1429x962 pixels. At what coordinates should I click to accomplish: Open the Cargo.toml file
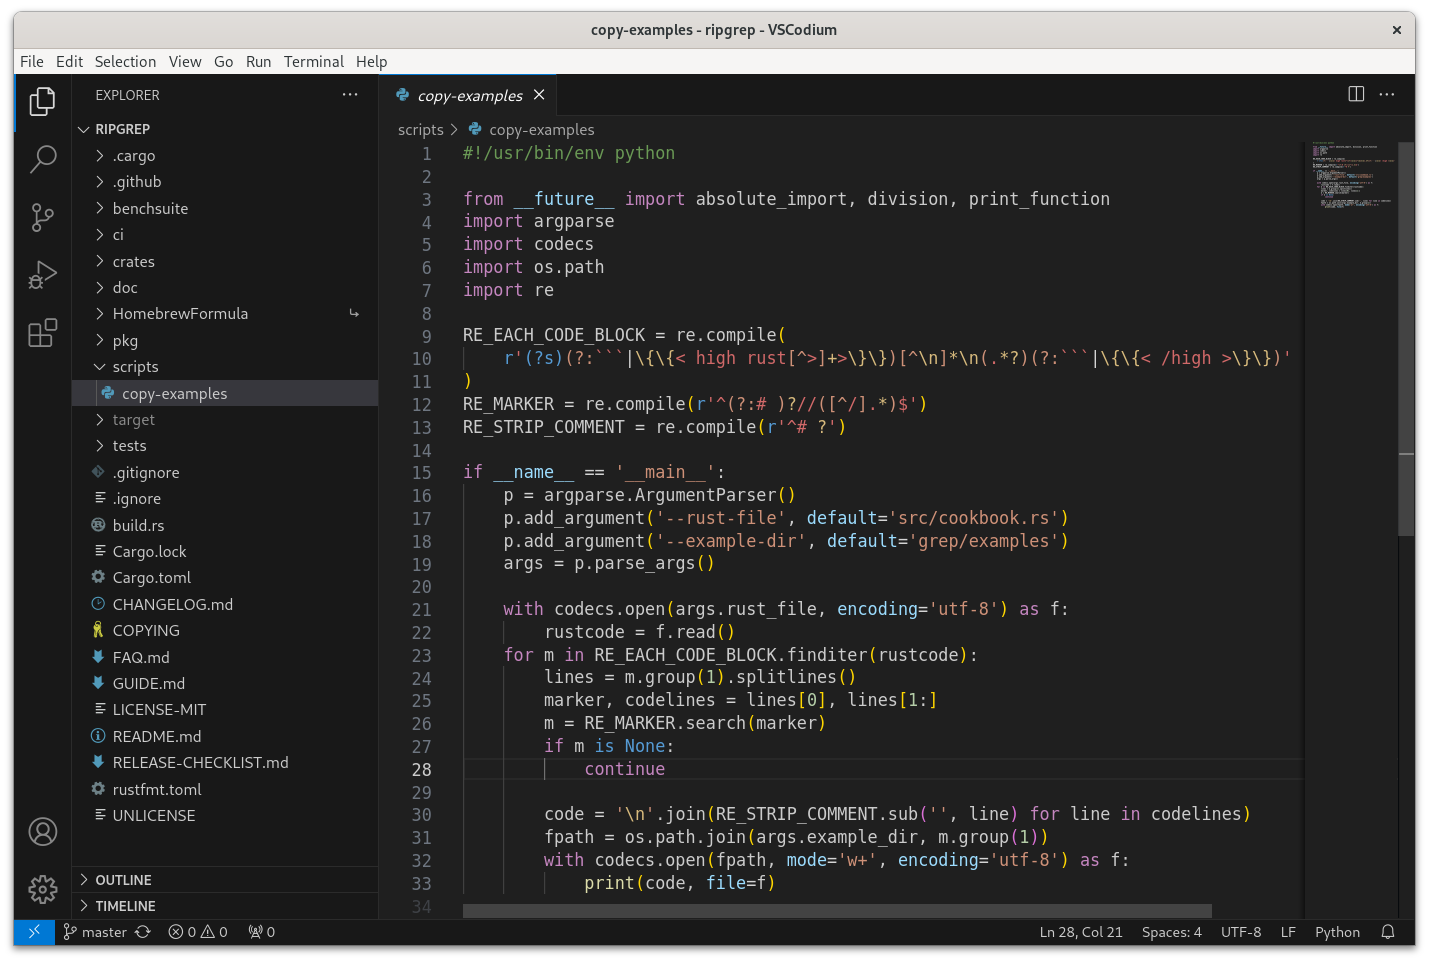[x=225, y=578]
